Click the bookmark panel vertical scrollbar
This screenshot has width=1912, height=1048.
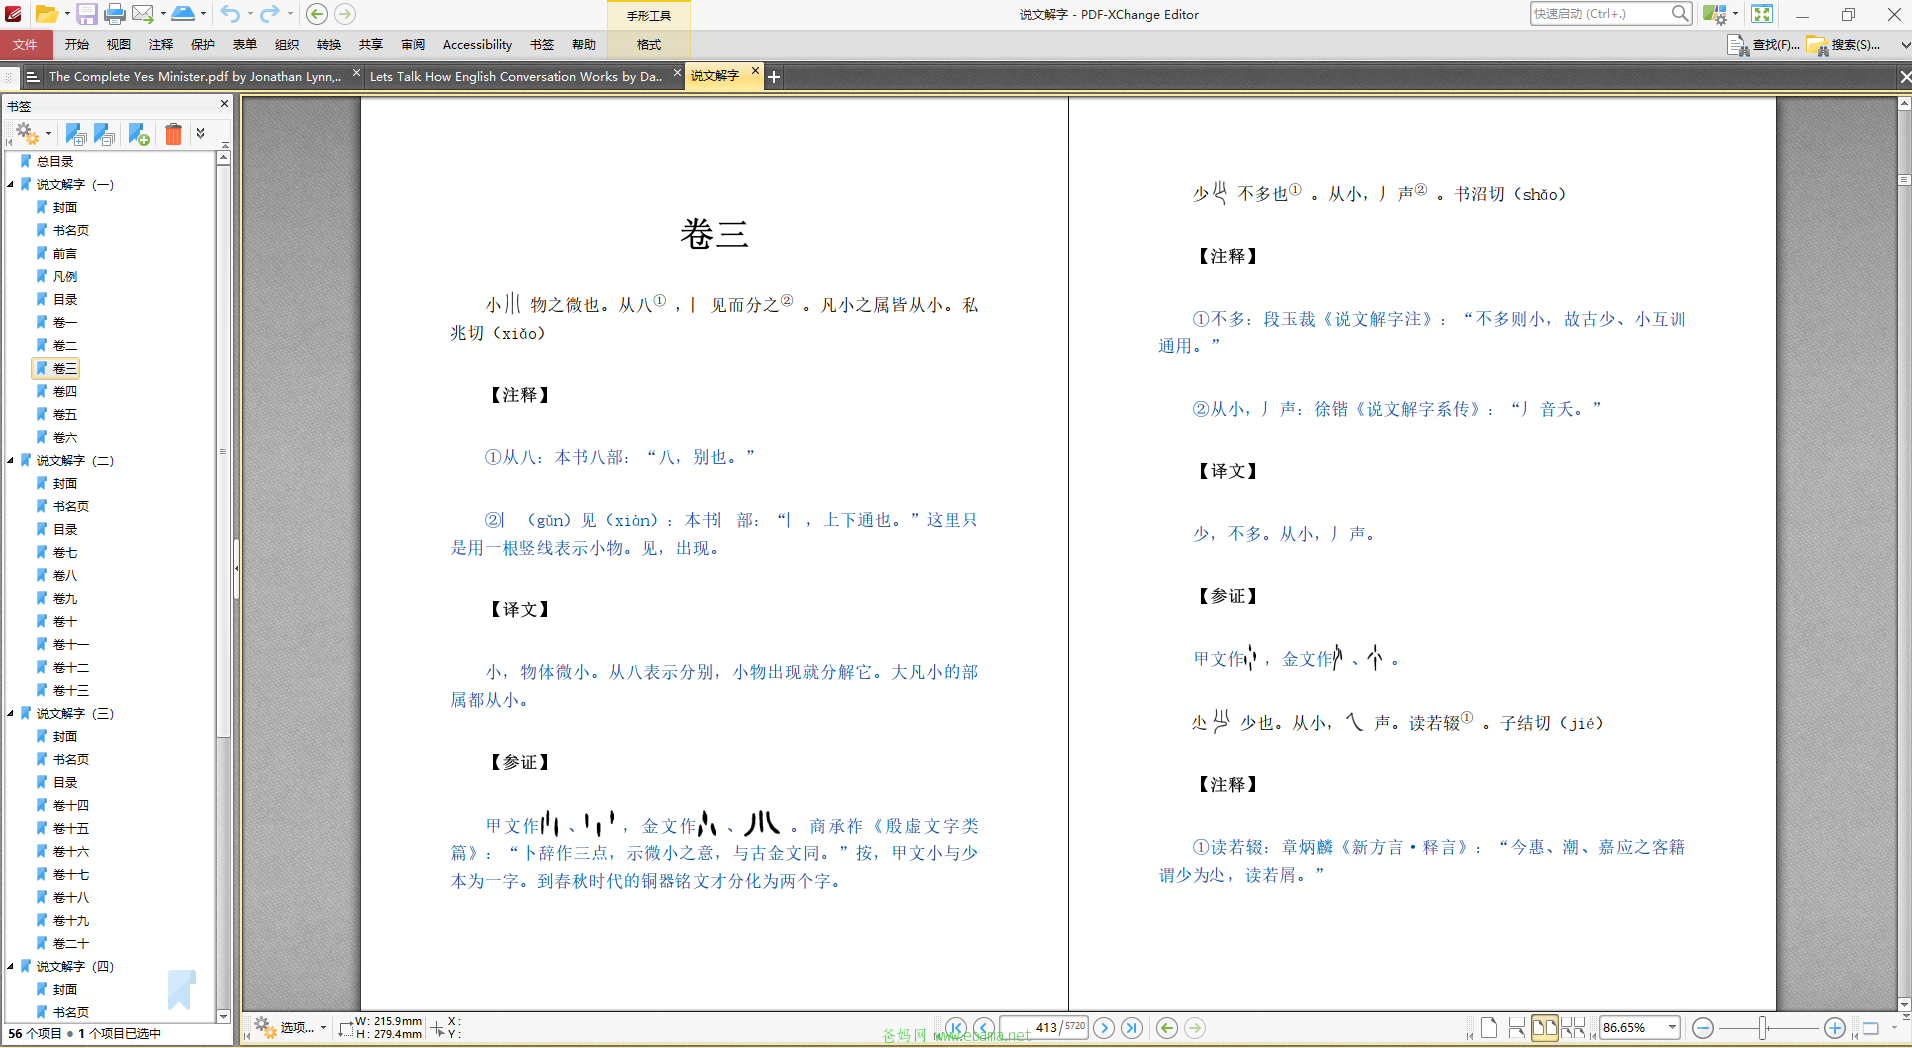click(x=224, y=450)
